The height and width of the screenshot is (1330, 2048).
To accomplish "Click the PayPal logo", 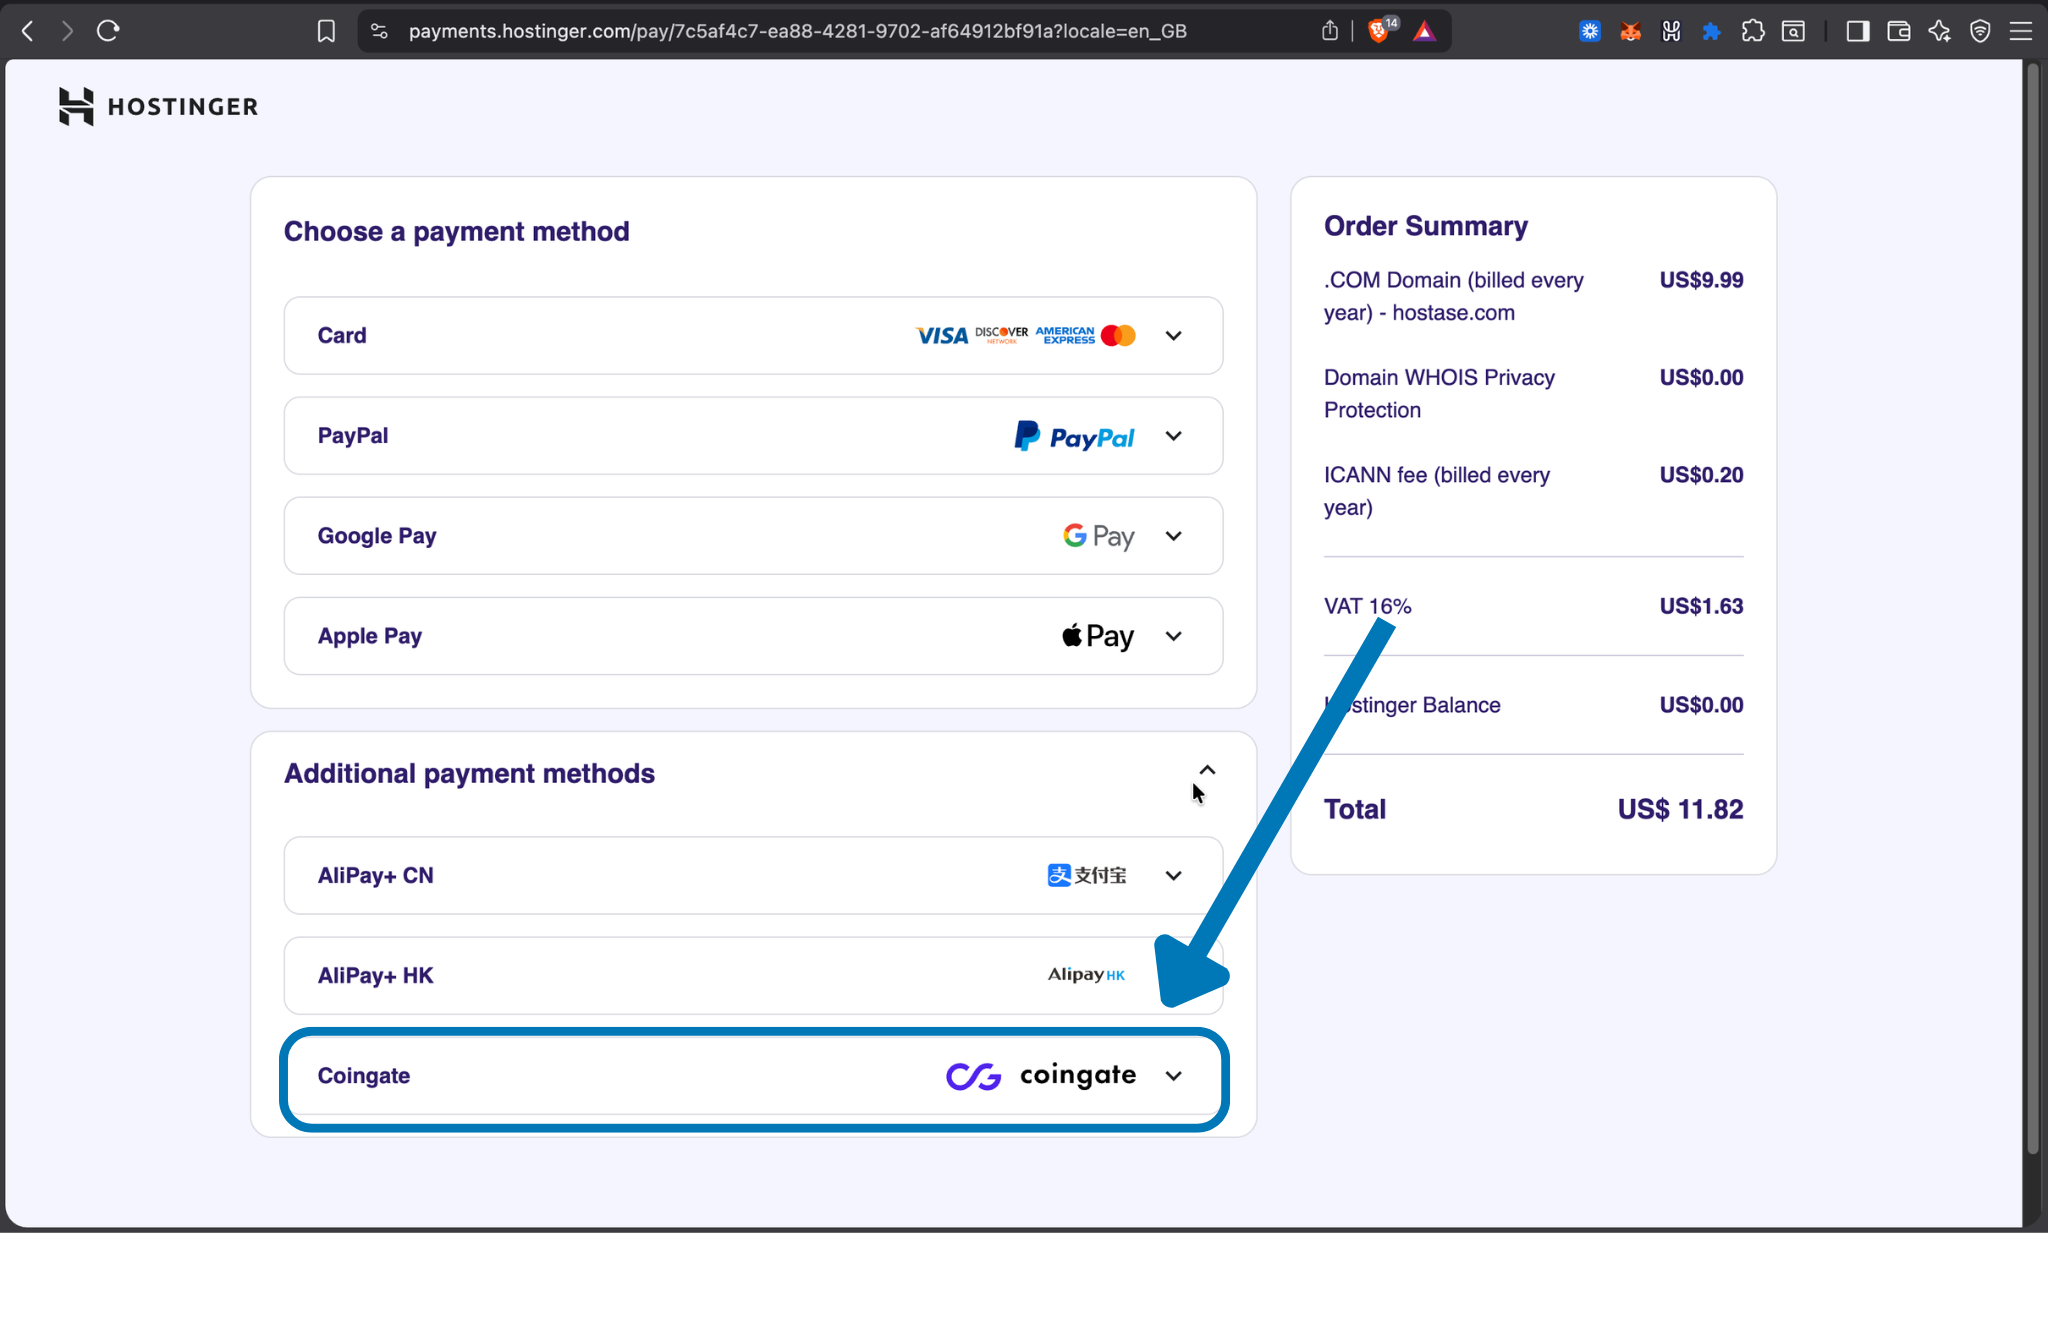I will coord(1075,436).
